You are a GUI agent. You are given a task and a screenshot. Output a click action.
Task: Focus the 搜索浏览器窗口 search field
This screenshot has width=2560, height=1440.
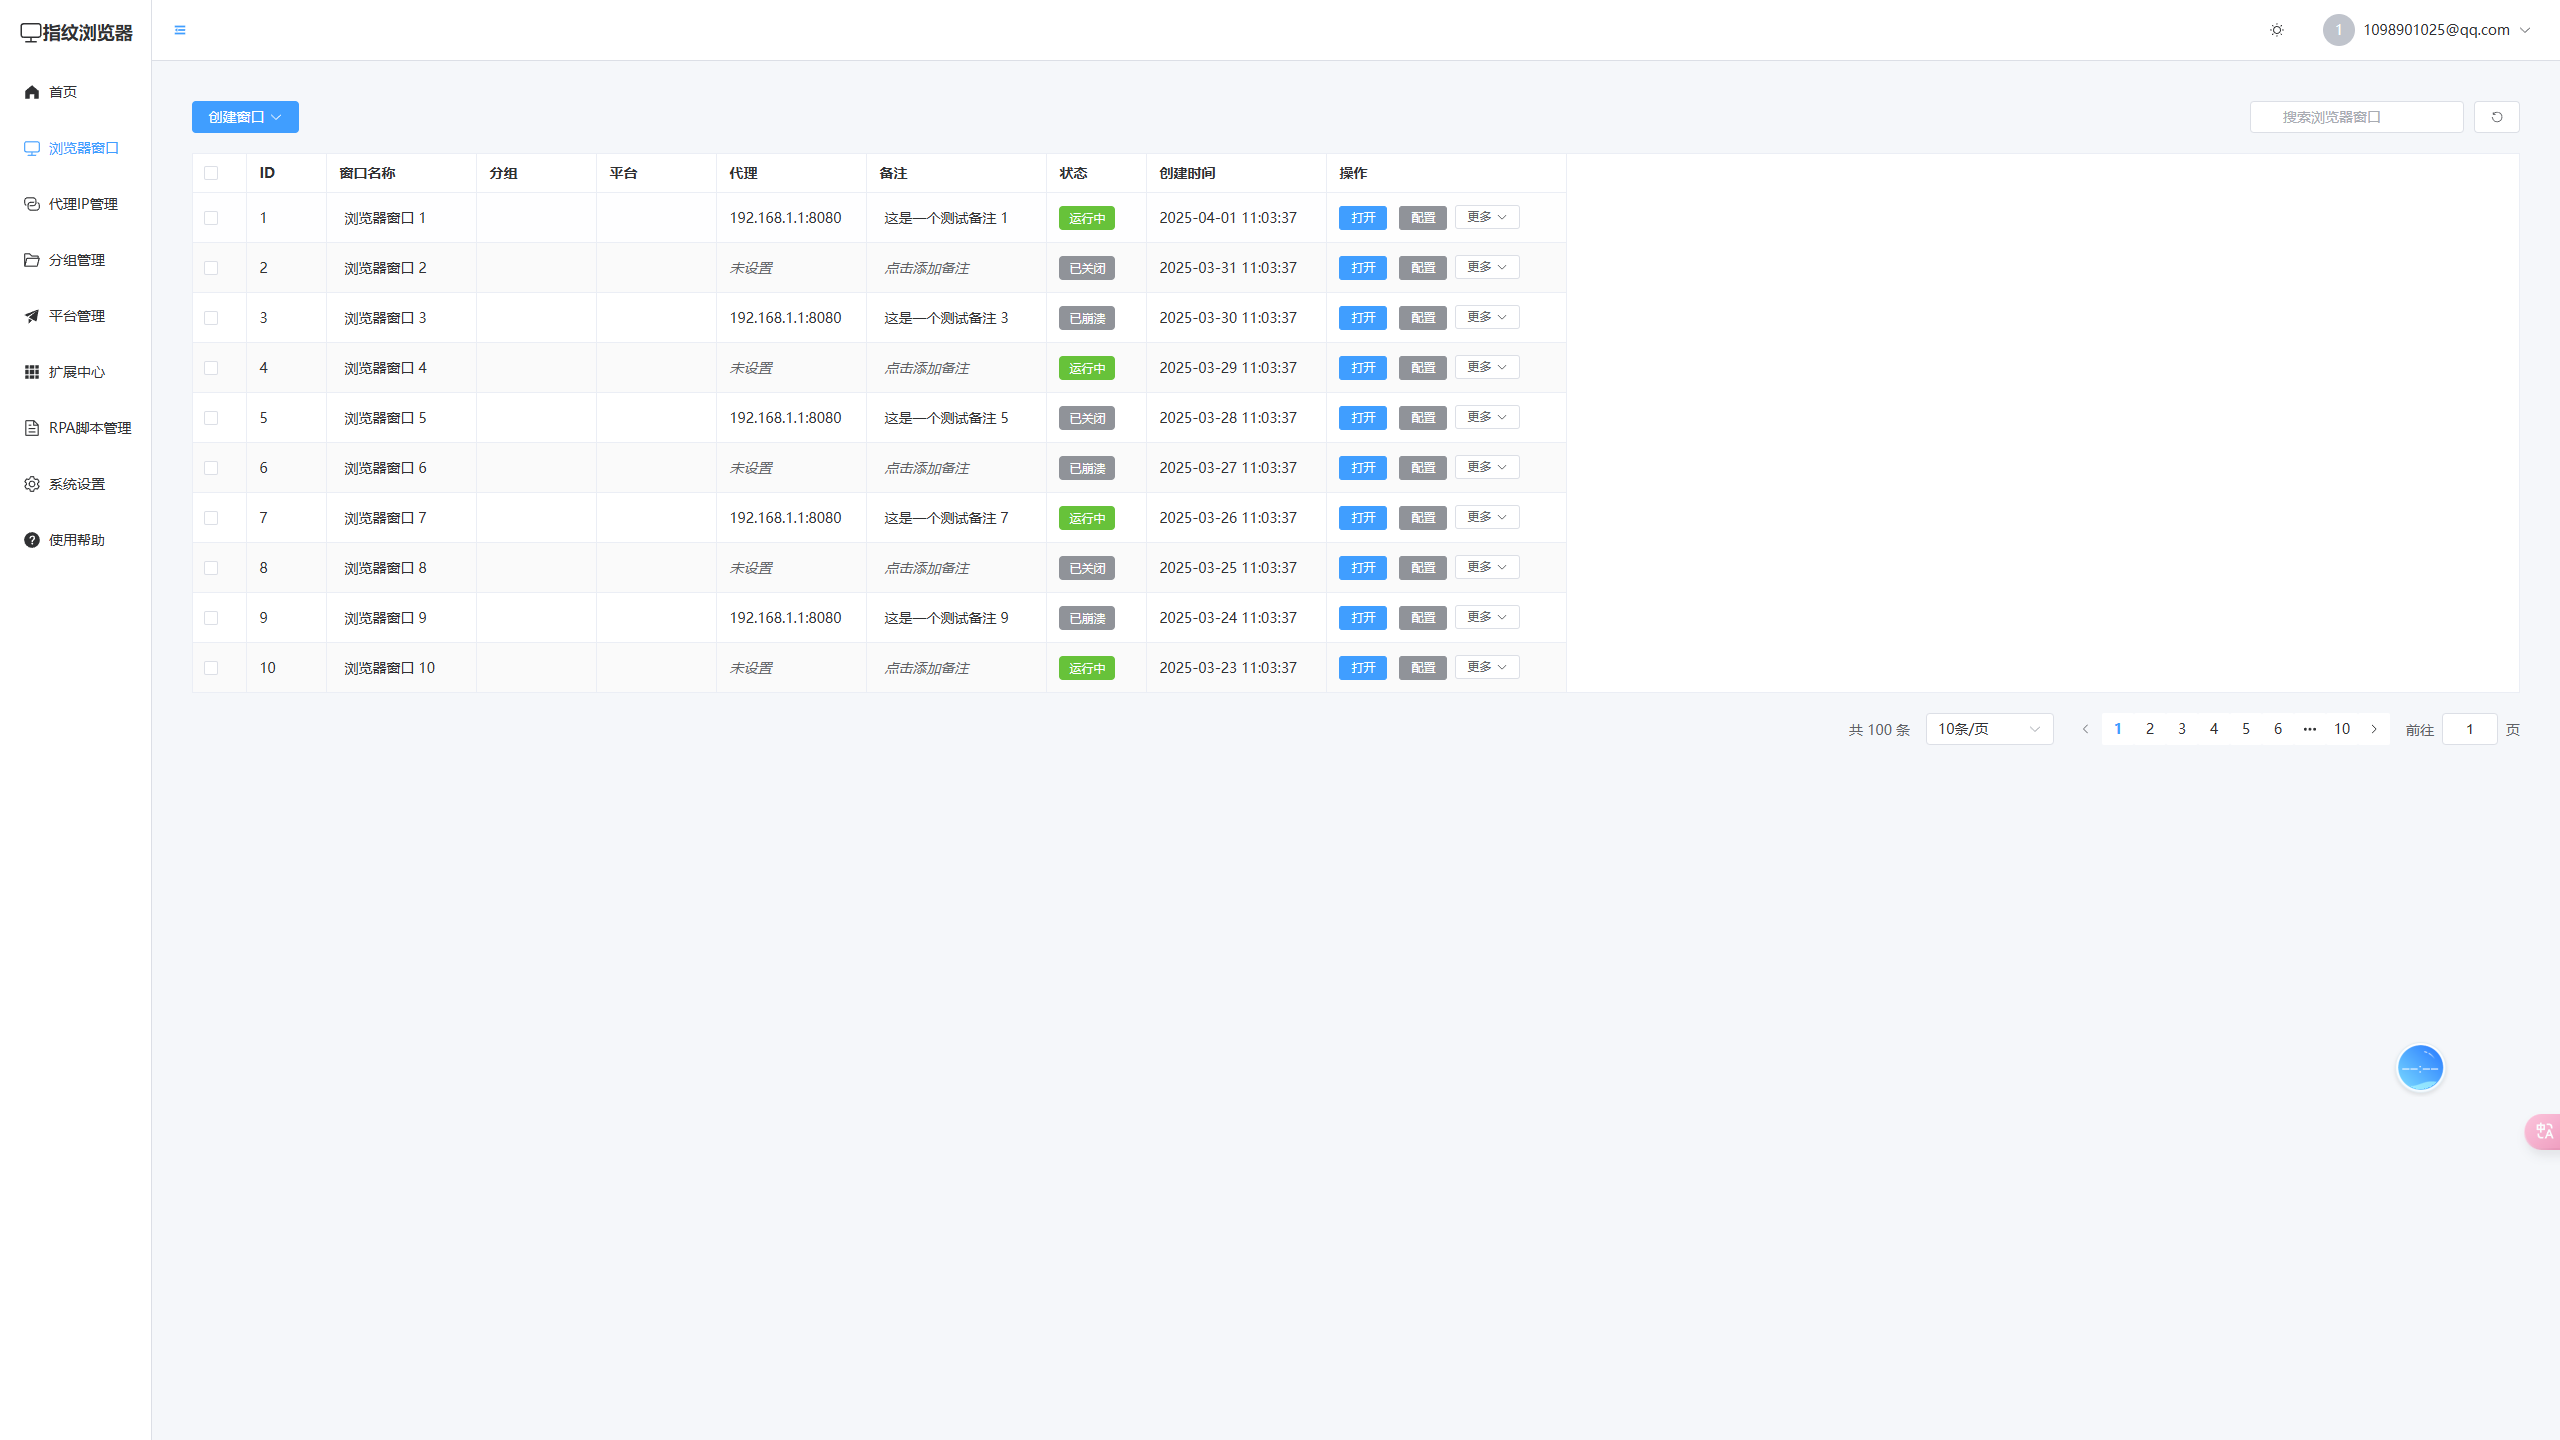(x=2356, y=117)
